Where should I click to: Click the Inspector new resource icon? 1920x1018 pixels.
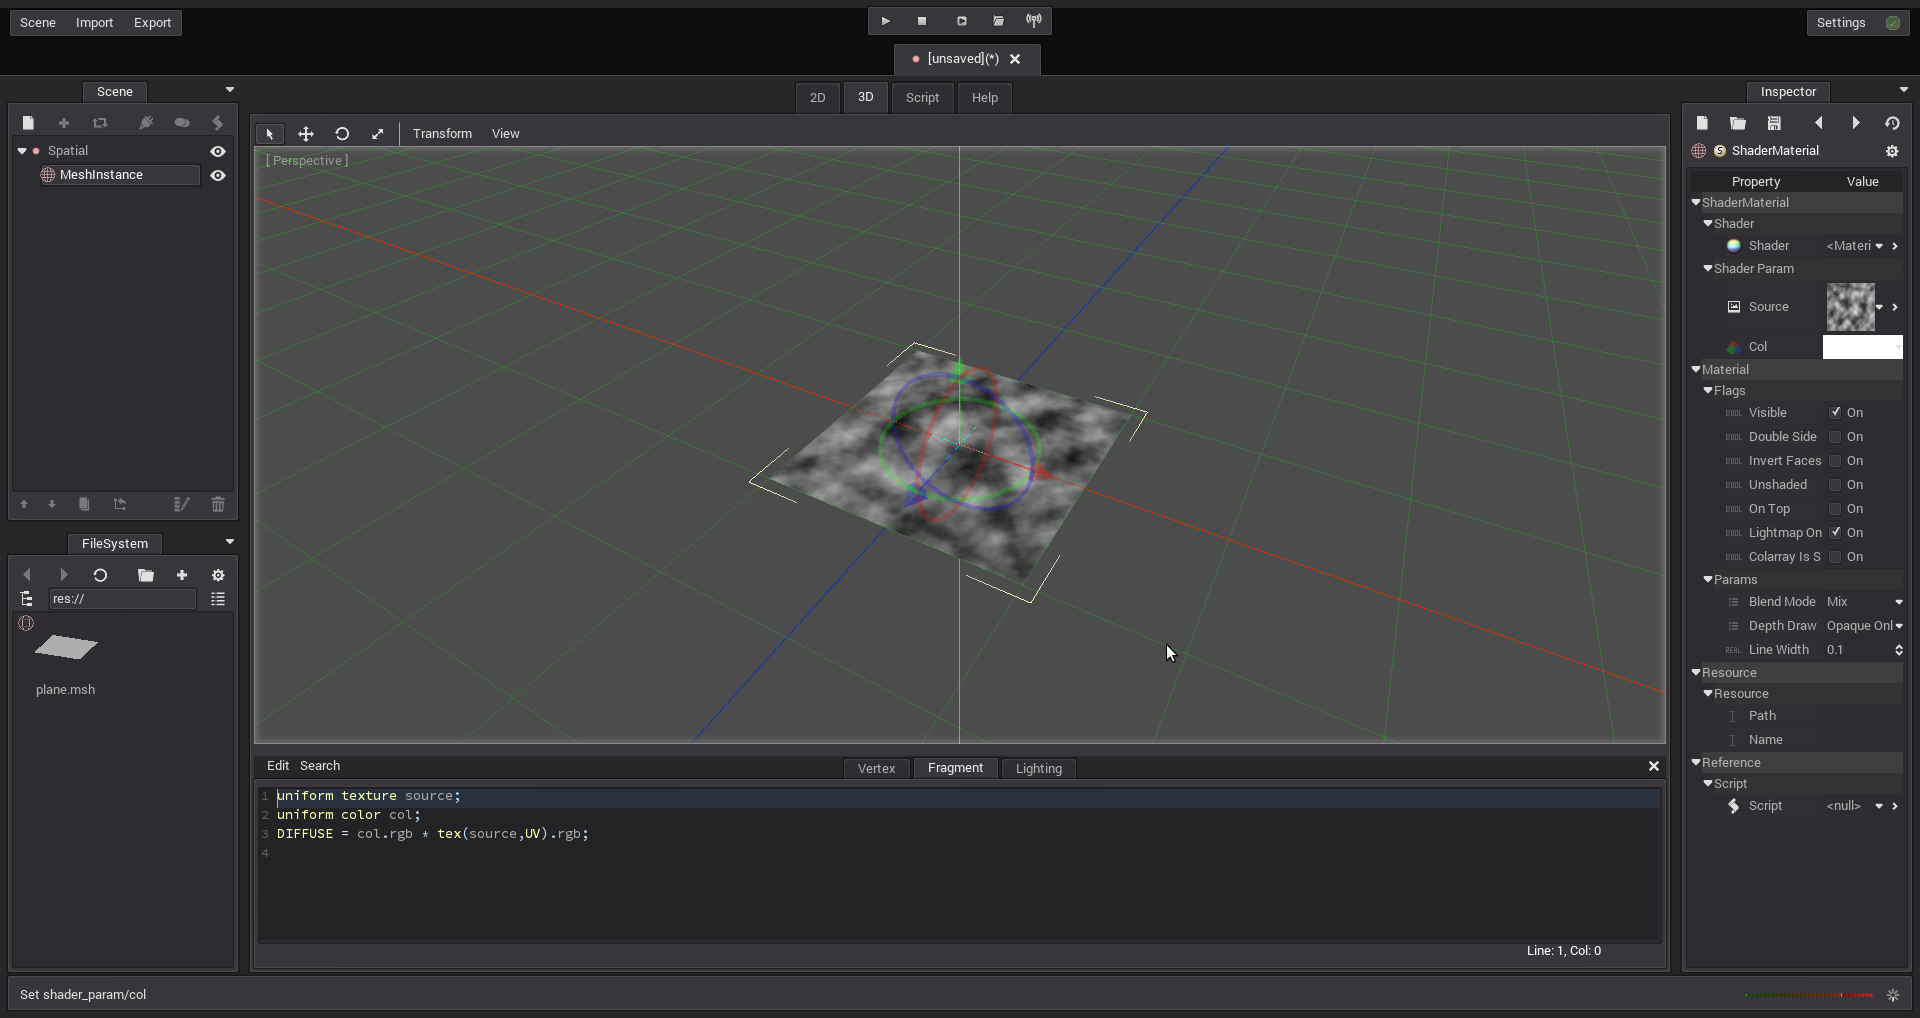(x=1702, y=123)
